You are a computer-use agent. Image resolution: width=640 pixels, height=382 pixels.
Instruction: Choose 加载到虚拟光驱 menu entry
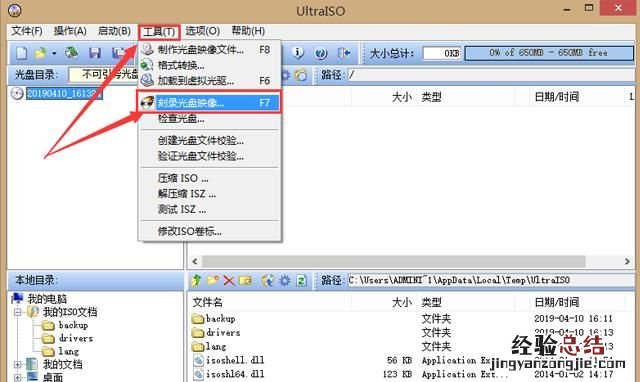(x=210, y=81)
